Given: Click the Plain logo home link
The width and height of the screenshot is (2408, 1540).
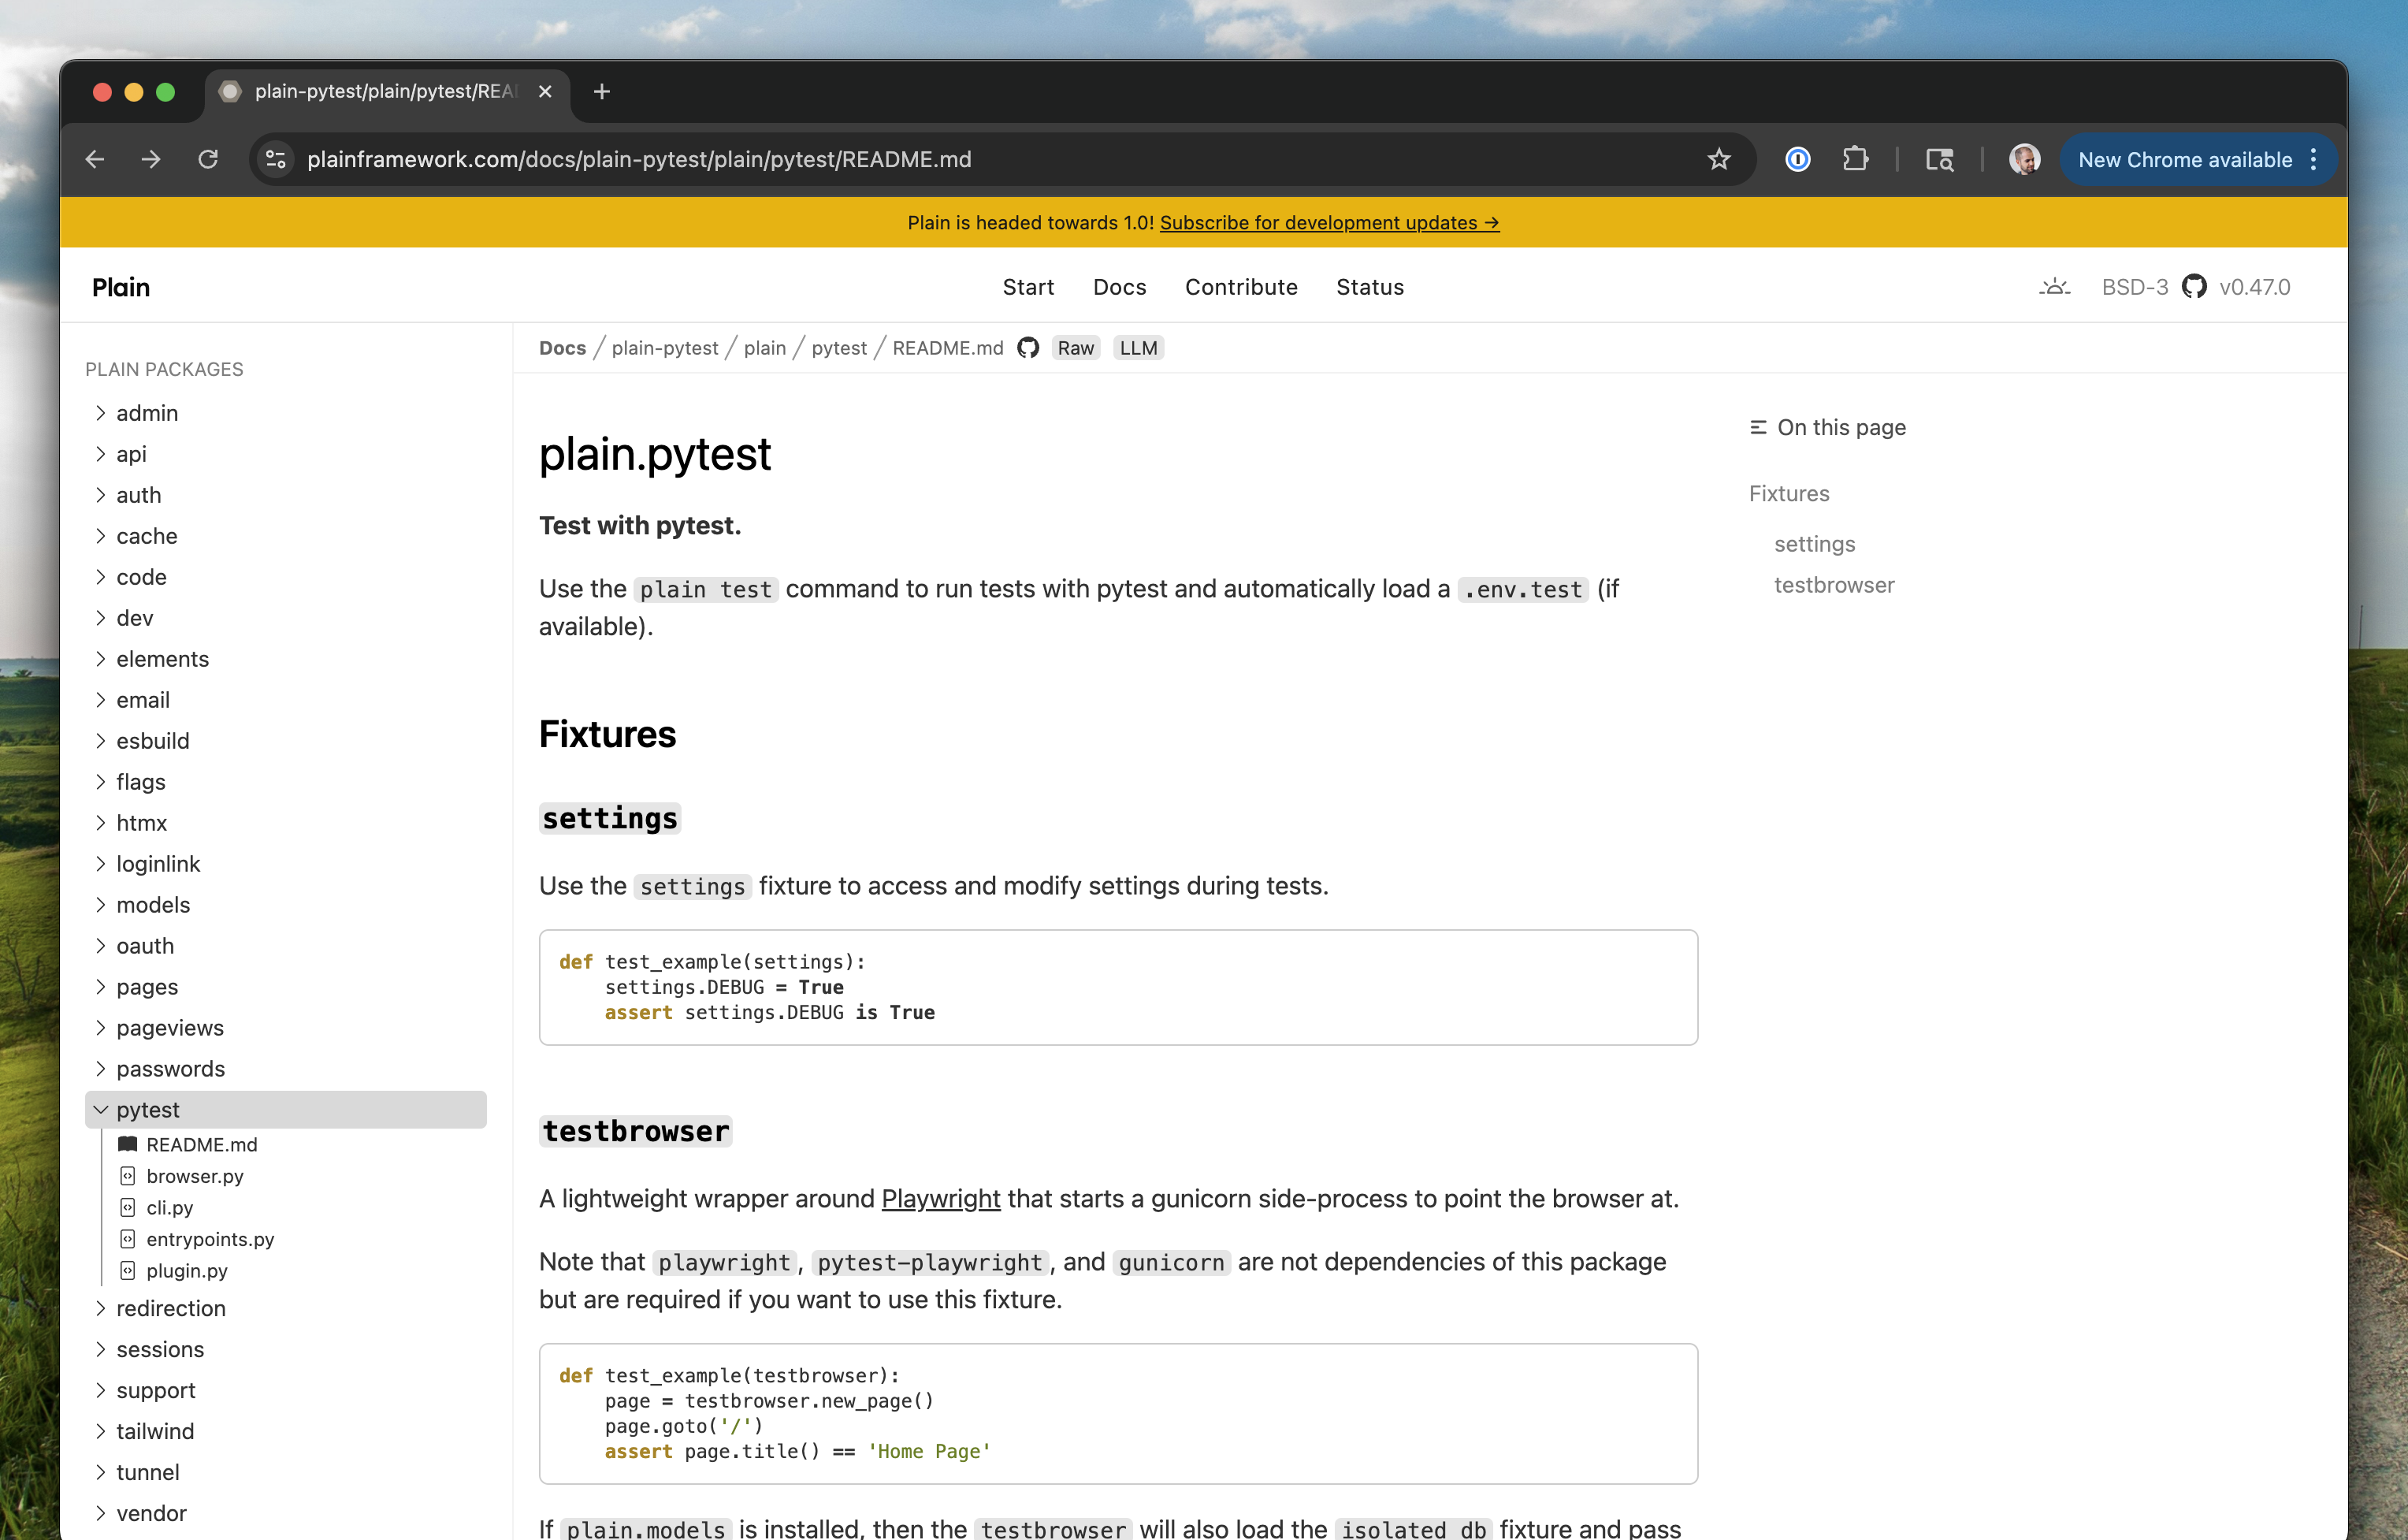Looking at the screenshot, I should (121, 287).
